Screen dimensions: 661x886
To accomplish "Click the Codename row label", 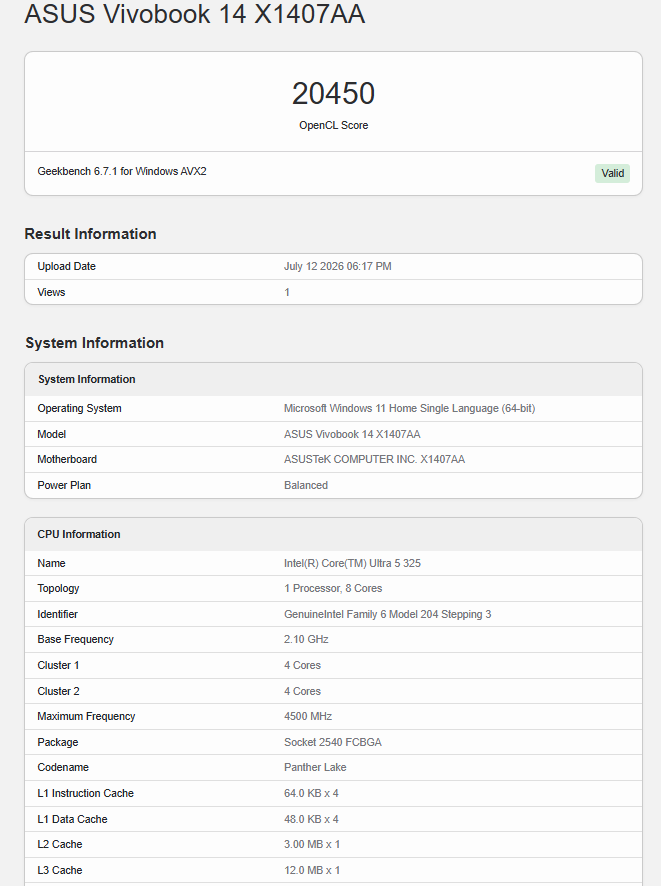I will (63, 767).
